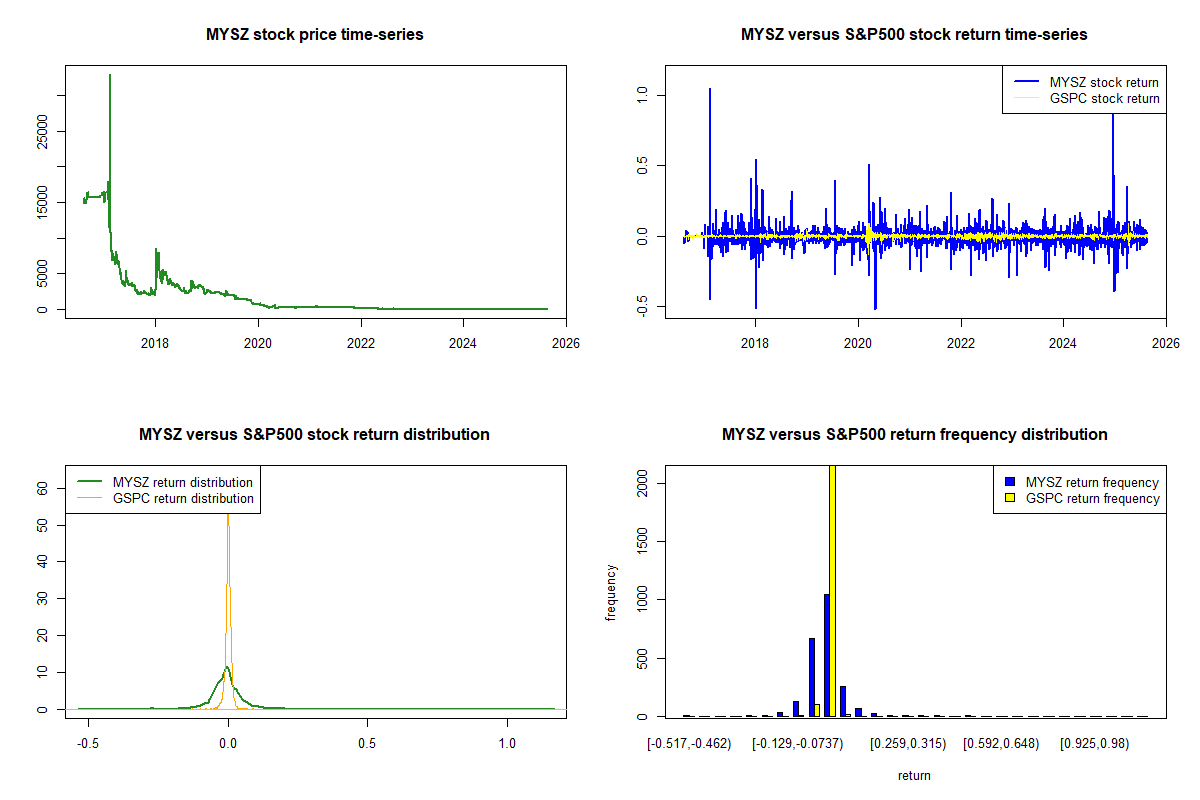This screenshot has height=800, width=1200.
Task: Select the GSPC stock return legend entry
Action: click(x=1104, y=98)
